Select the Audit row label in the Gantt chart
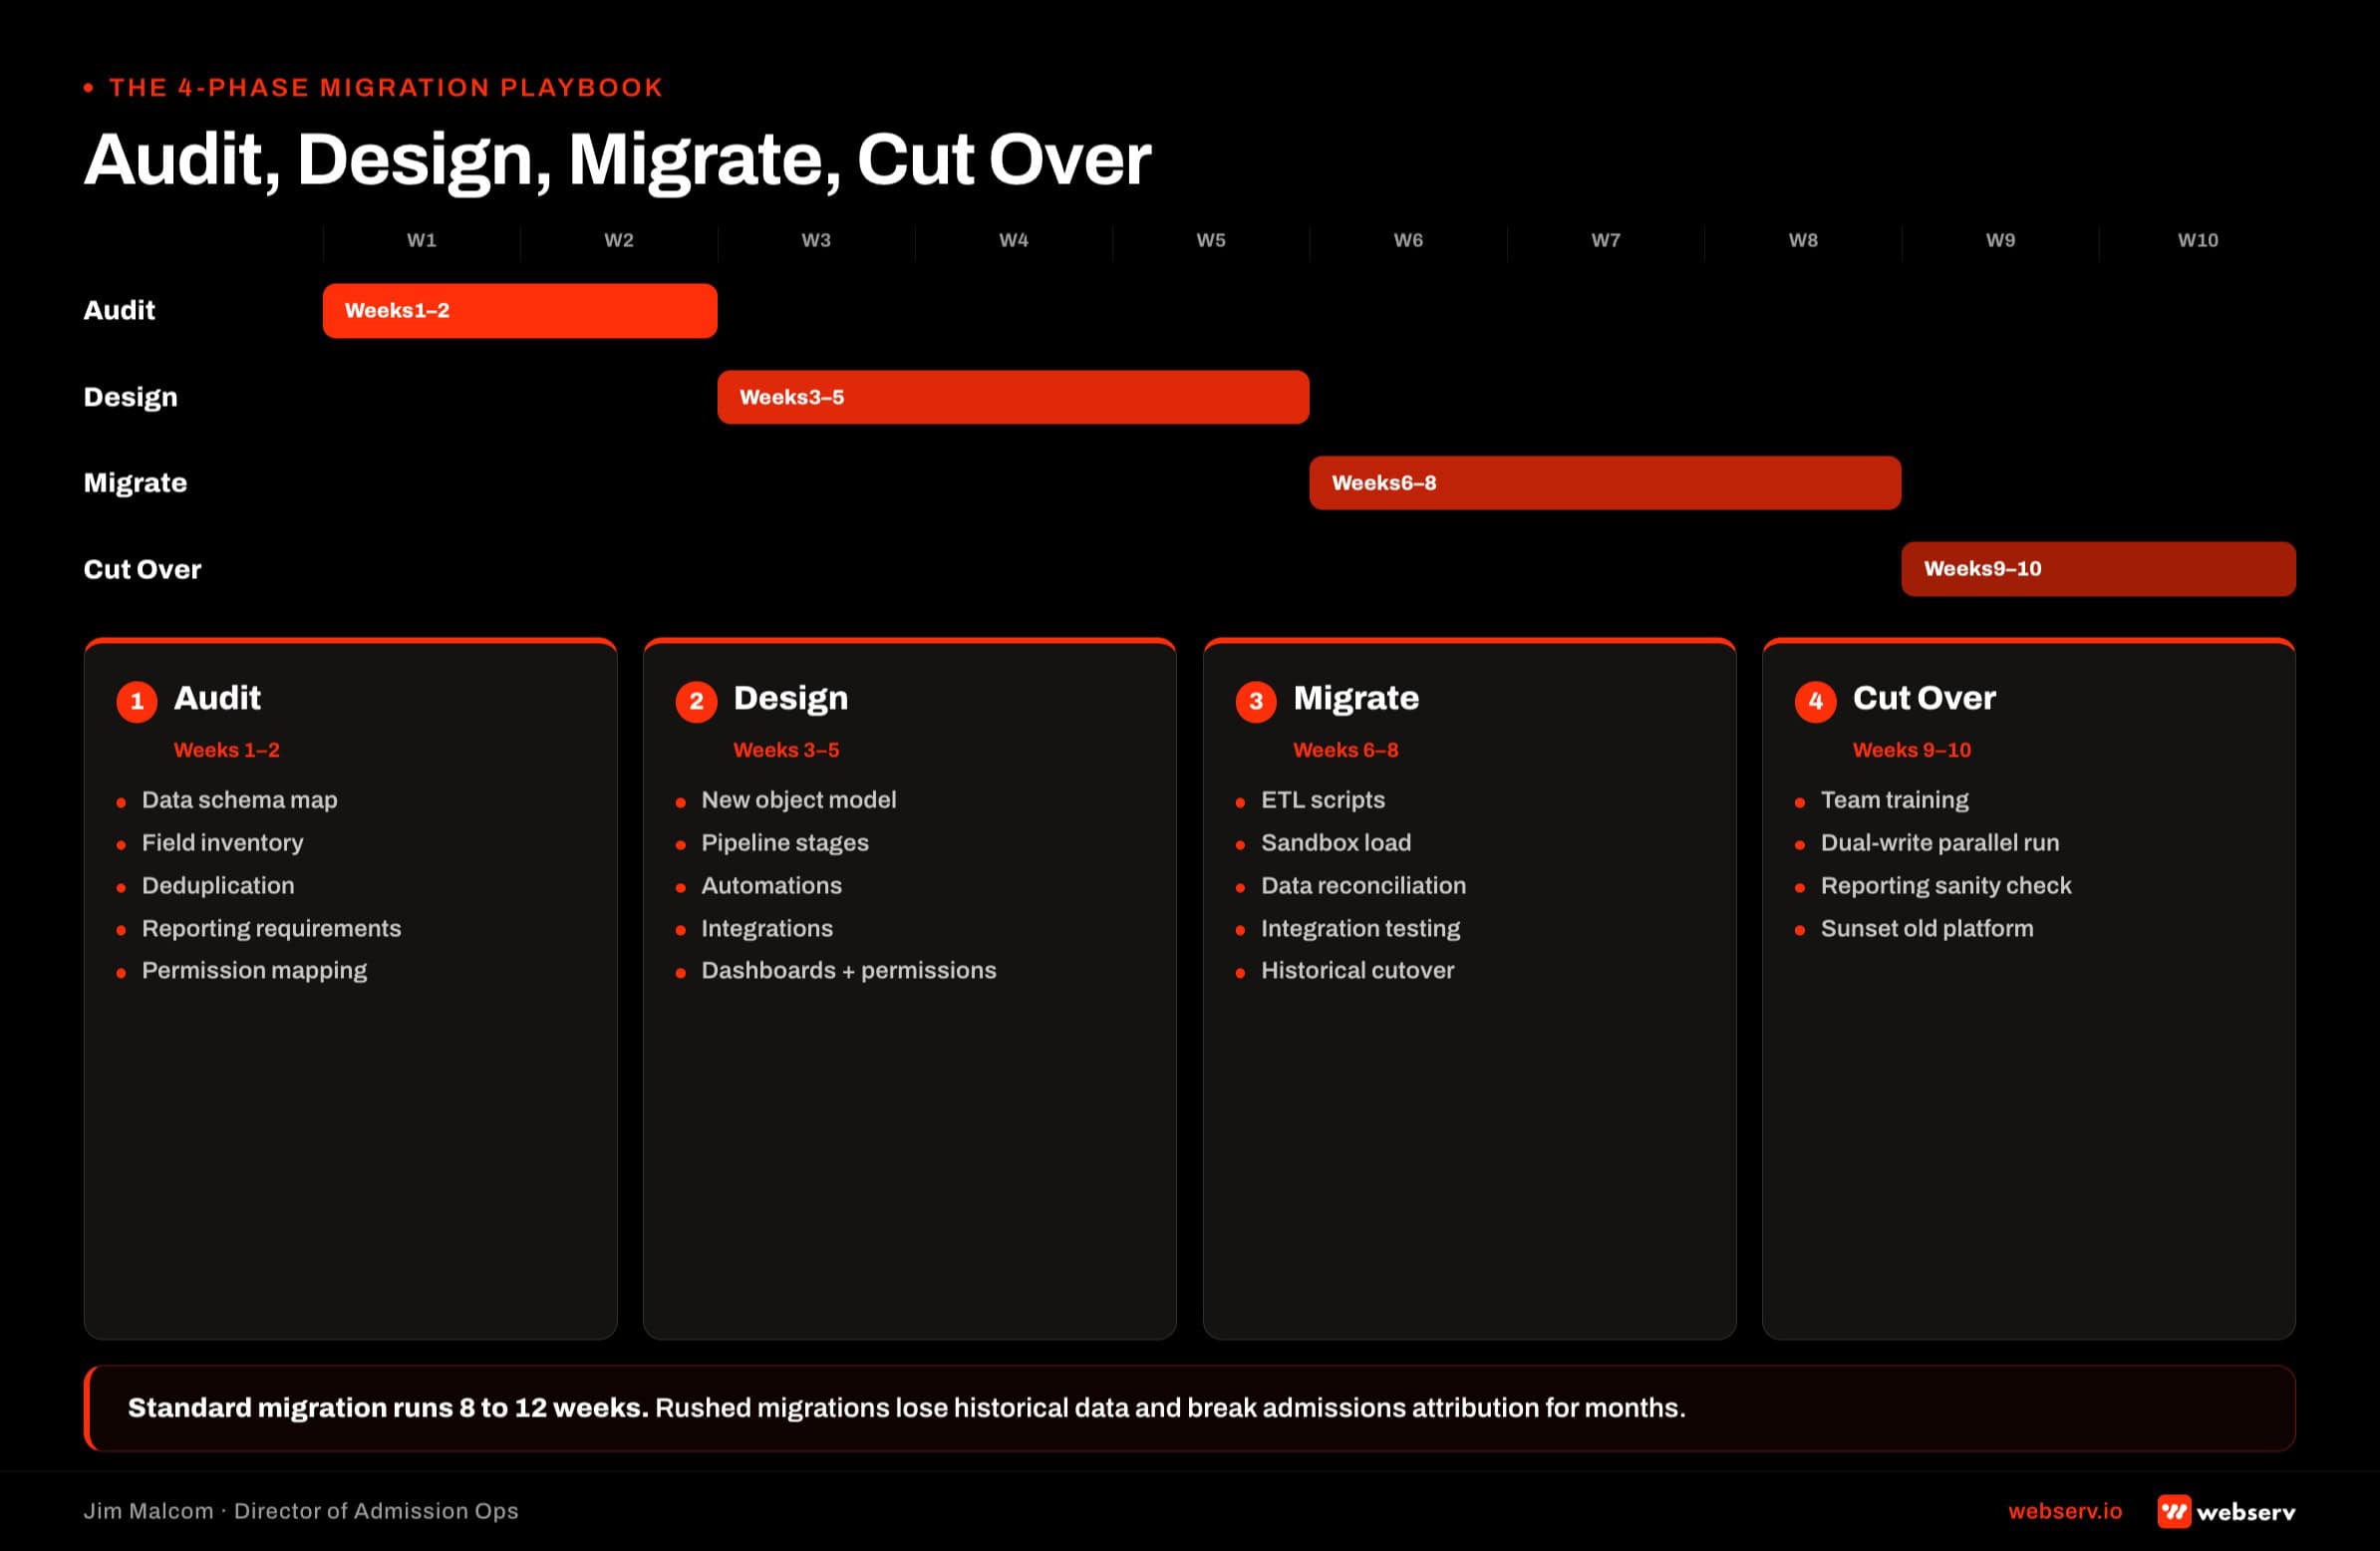Screen dimensions: 2380x1551 point(119,310)
